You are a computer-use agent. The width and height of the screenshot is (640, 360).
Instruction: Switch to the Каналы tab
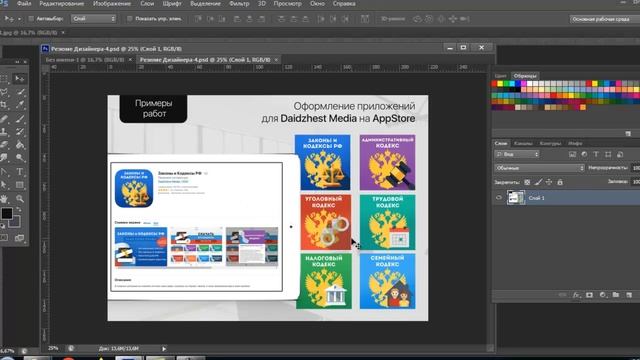(x=523, y=143)
